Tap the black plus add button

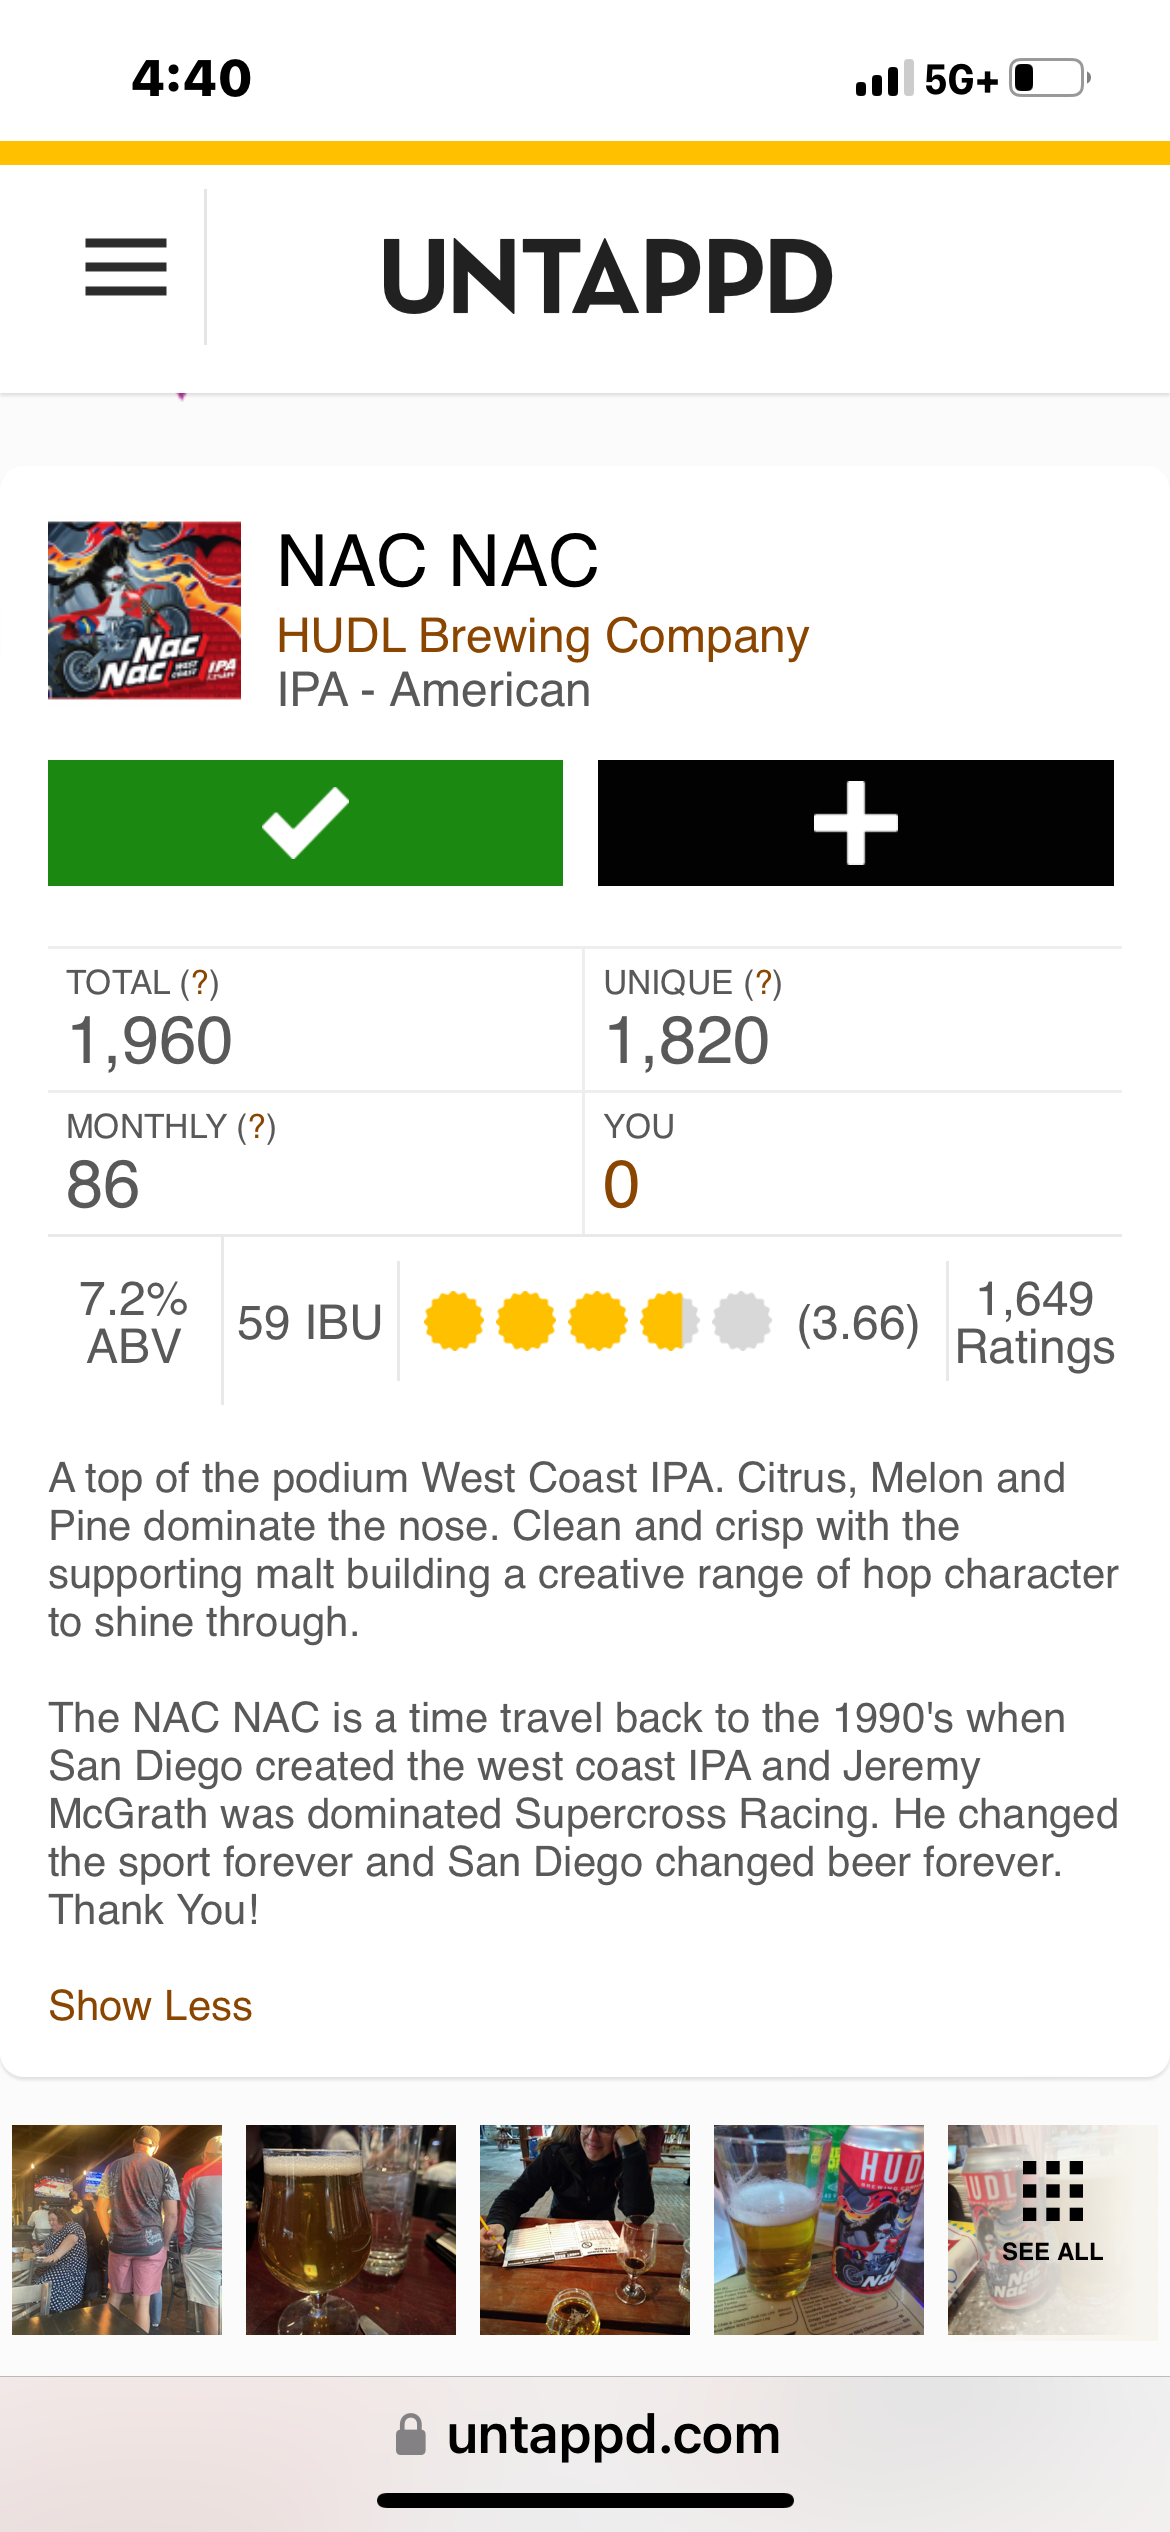tap(855, 823)
